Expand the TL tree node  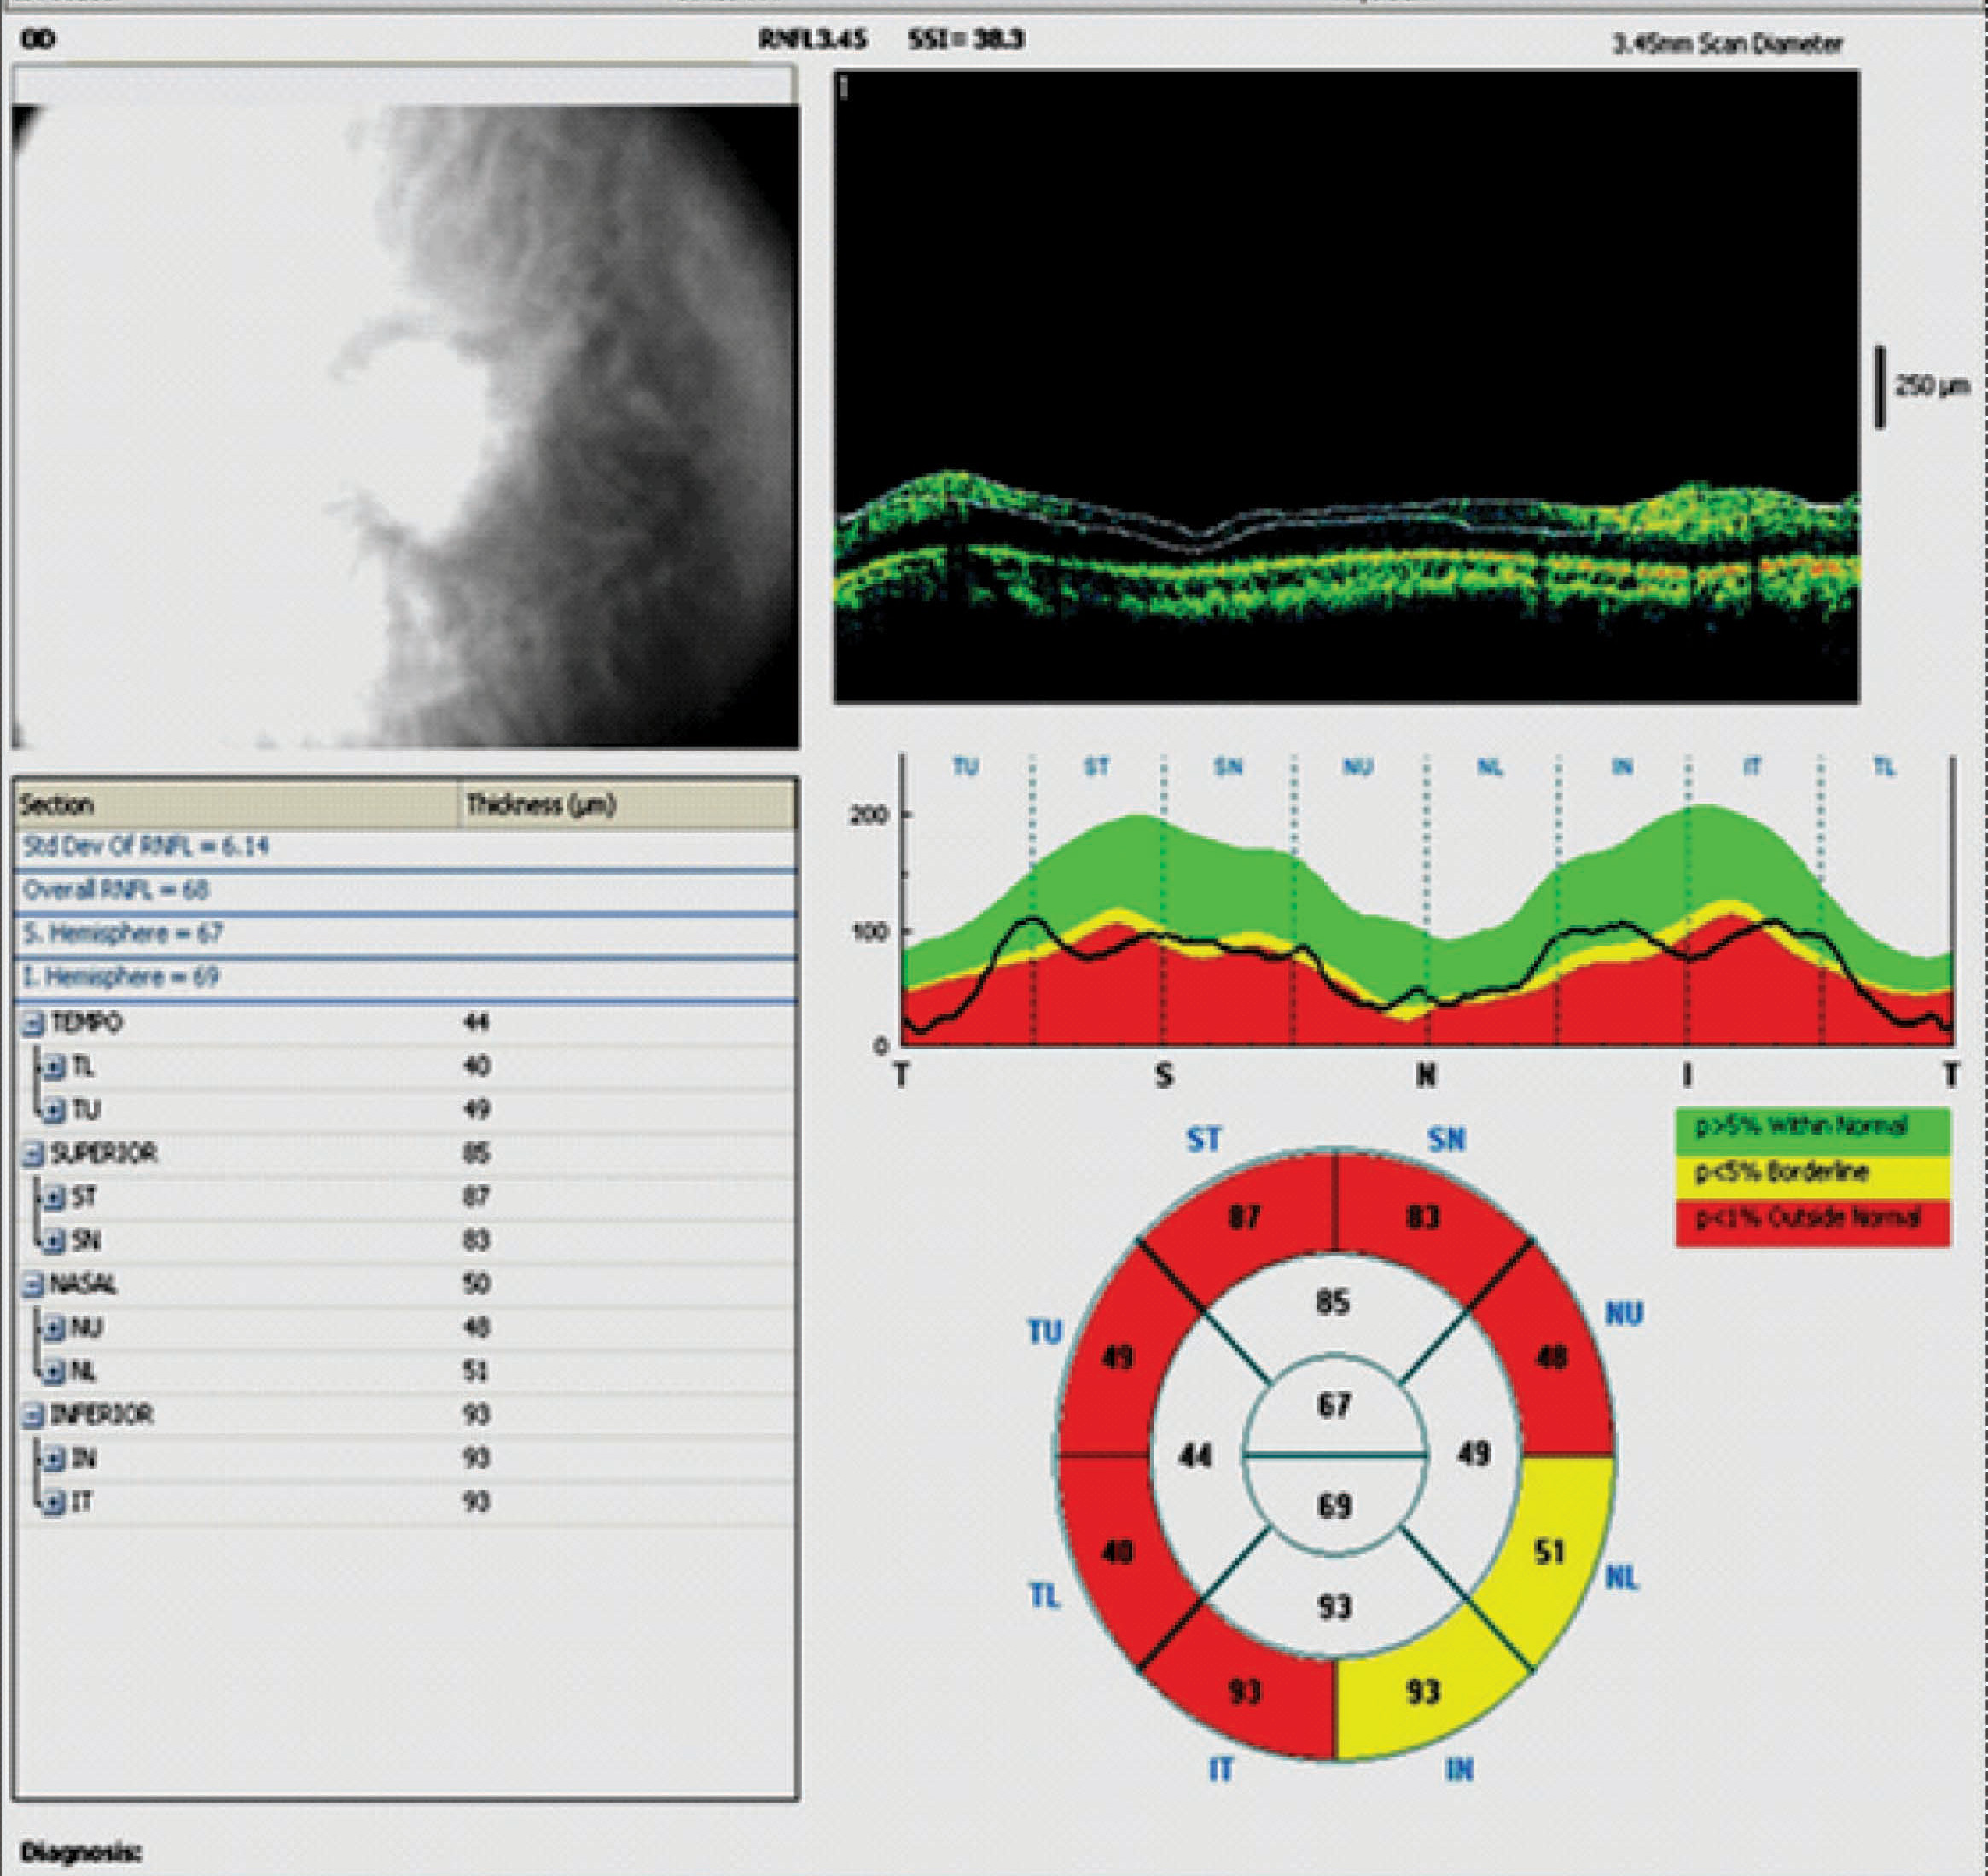click(x=55, y=1067)
